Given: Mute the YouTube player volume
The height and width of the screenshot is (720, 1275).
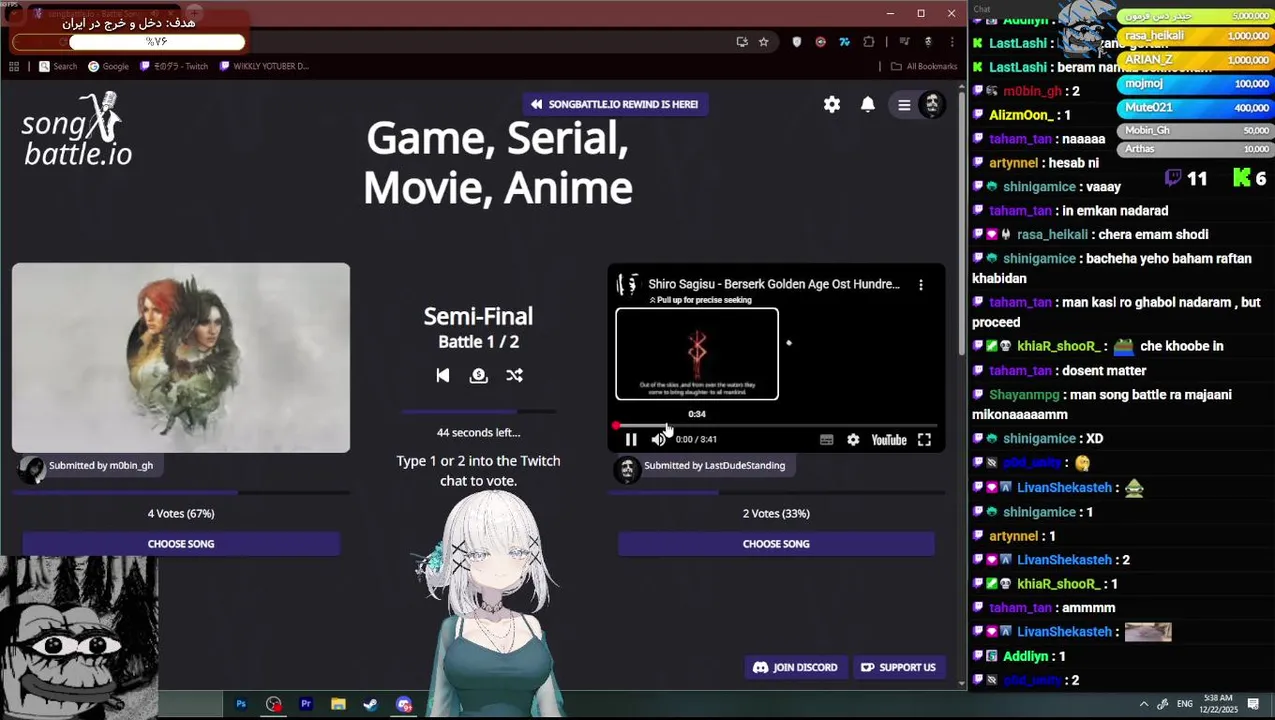Looking at the screenshot, I should click(x=659, y=440).
